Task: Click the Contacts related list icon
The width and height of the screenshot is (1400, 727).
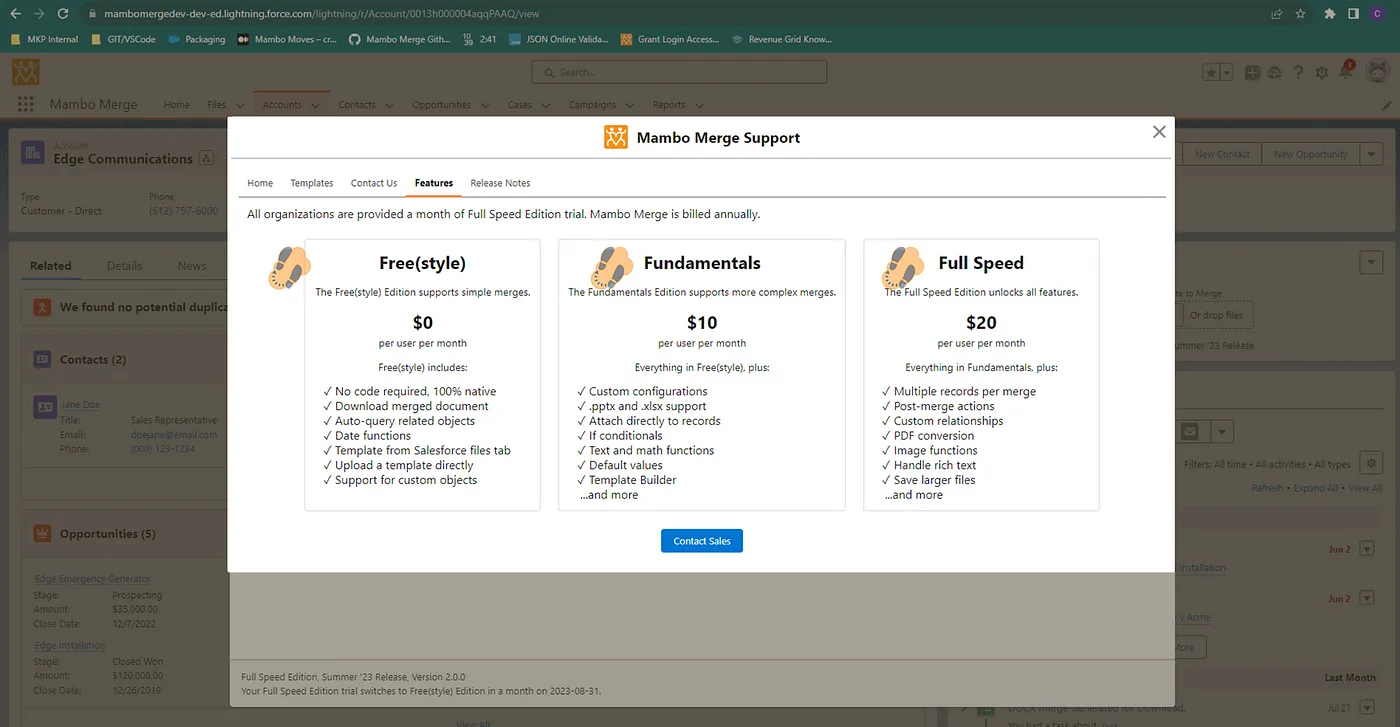Action: tap(43, 359)
